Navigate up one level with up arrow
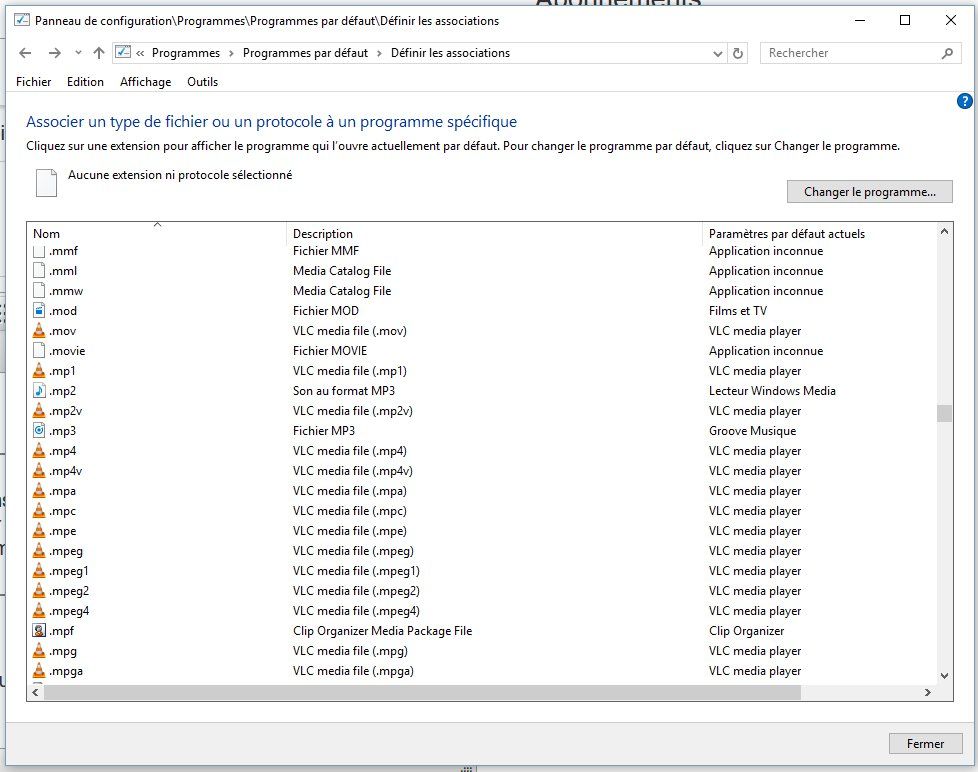 (x=98, y=53)
